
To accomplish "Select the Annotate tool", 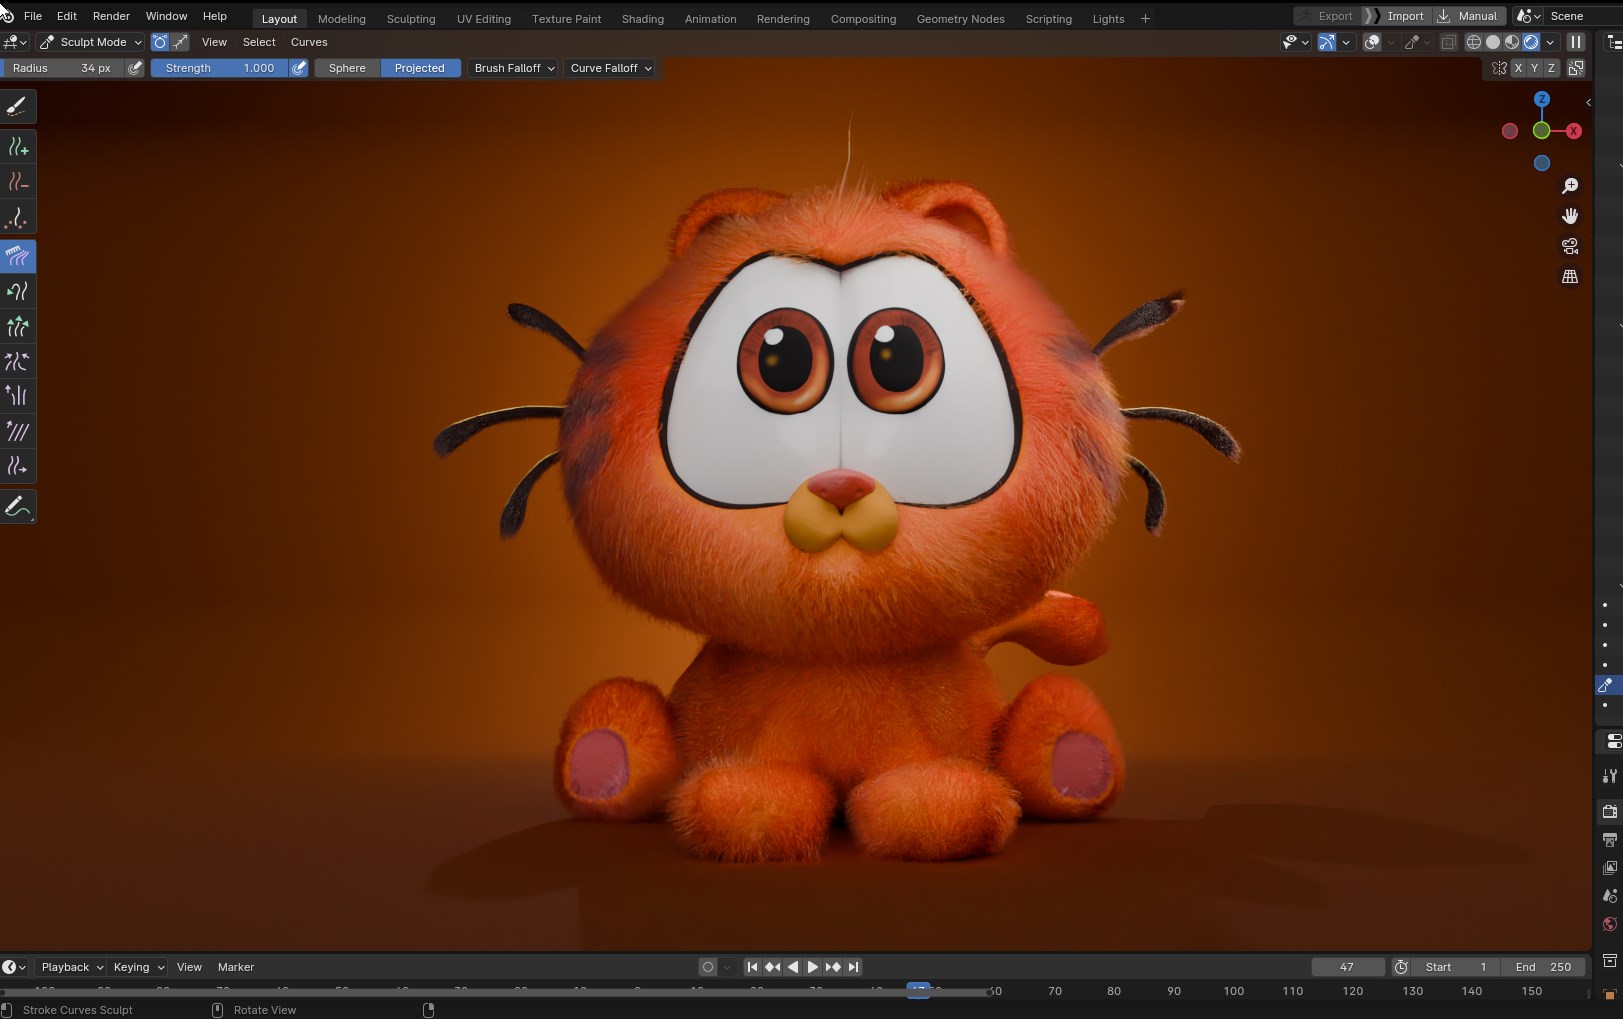I will point(18,507).
